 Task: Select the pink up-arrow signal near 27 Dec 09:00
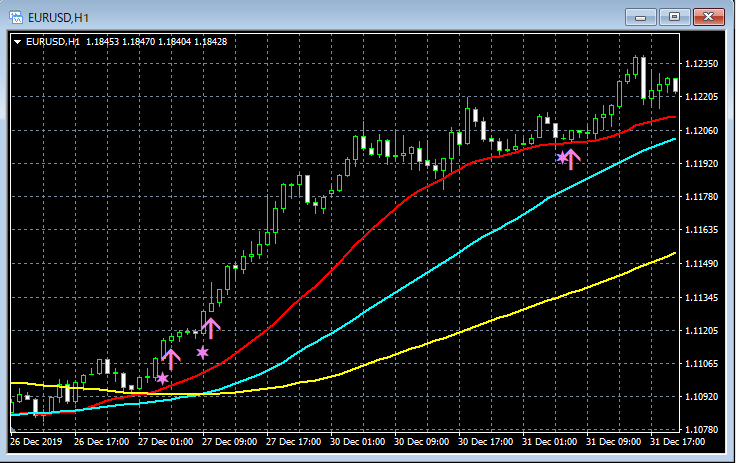click(x=211, y=328)
